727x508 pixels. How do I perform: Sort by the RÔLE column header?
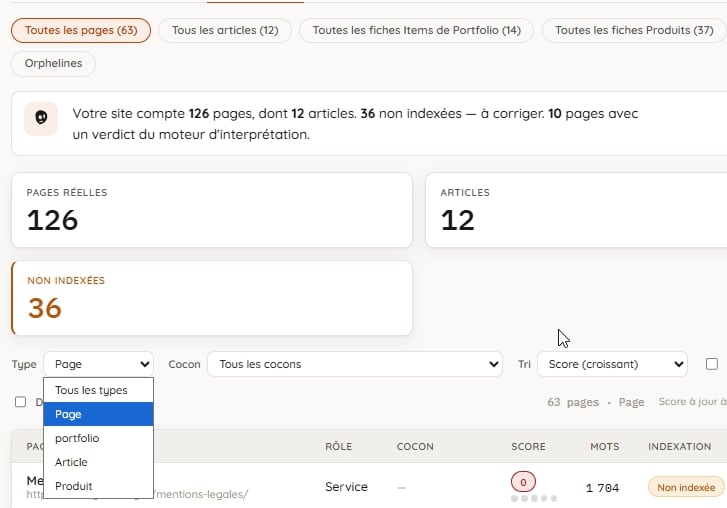(338, 447)
